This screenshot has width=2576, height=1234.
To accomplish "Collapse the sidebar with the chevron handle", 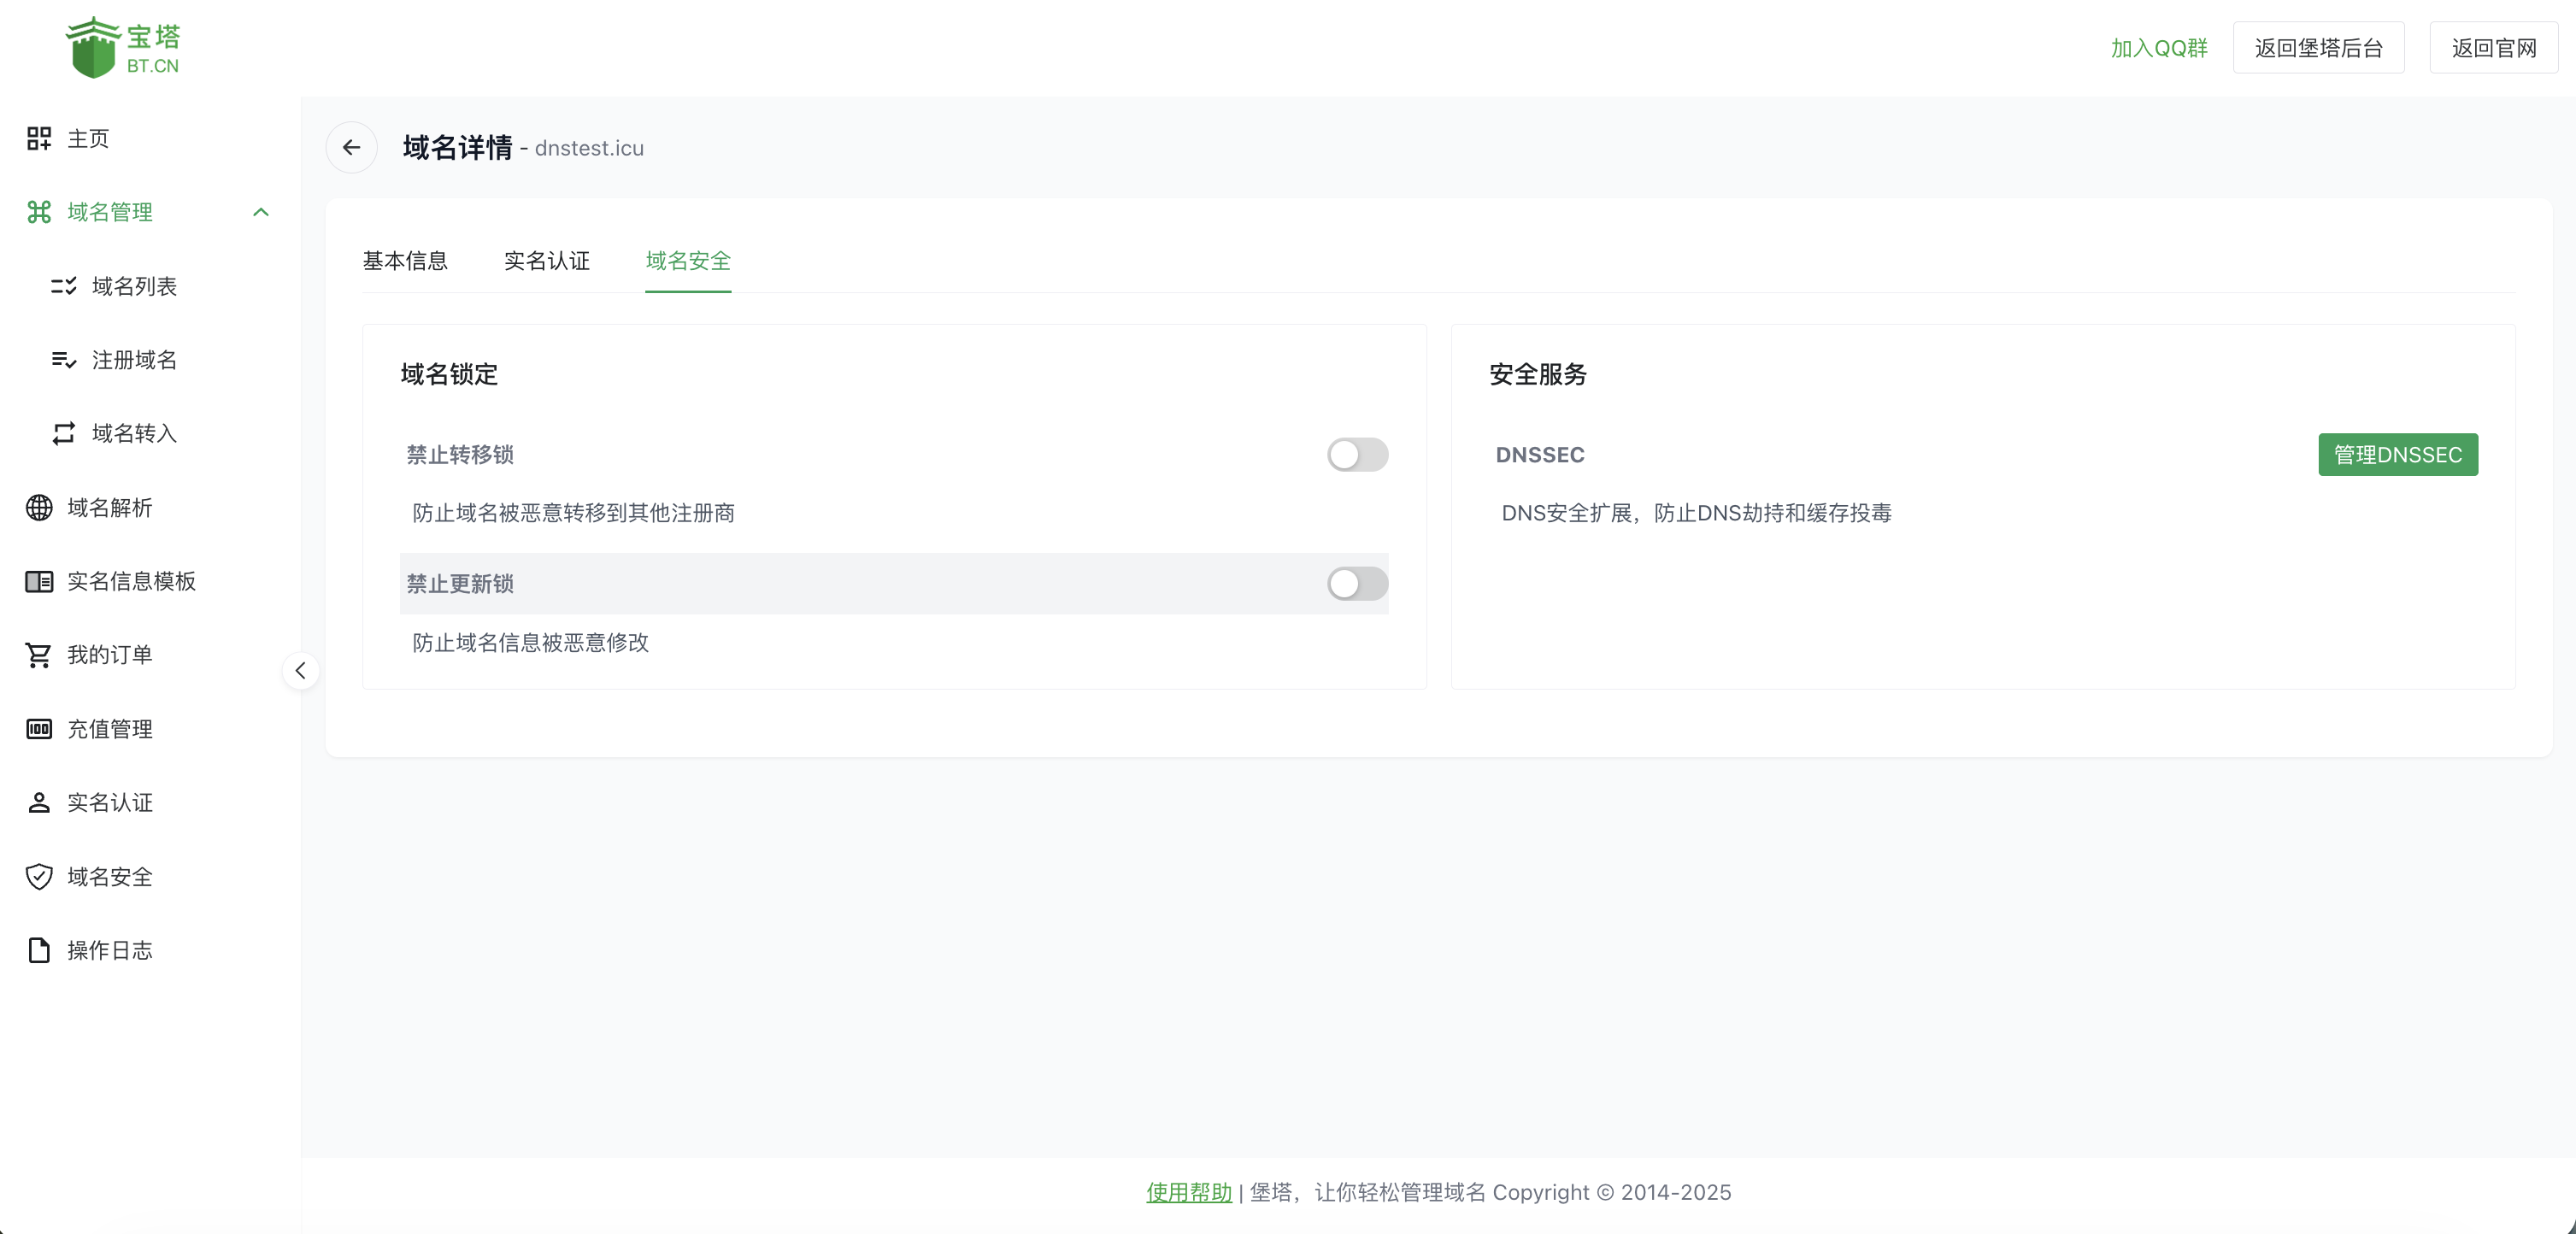I will [300, 670].
